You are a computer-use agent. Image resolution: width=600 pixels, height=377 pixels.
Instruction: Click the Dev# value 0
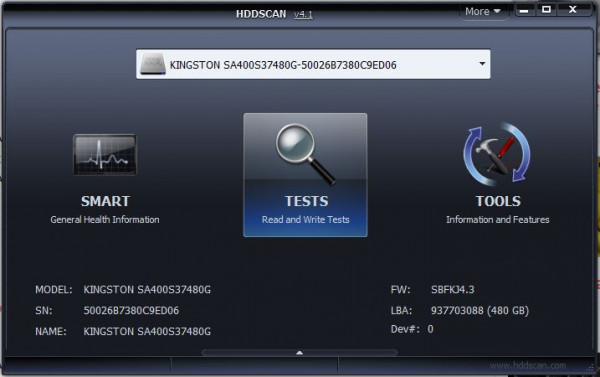(x=430, y=329)
